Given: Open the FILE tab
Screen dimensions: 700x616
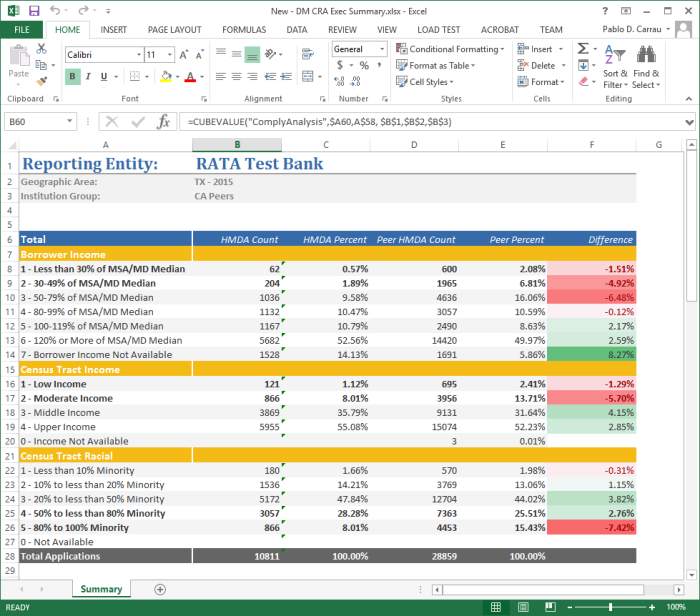Looking at the screenshot, I should click(22, 29).
